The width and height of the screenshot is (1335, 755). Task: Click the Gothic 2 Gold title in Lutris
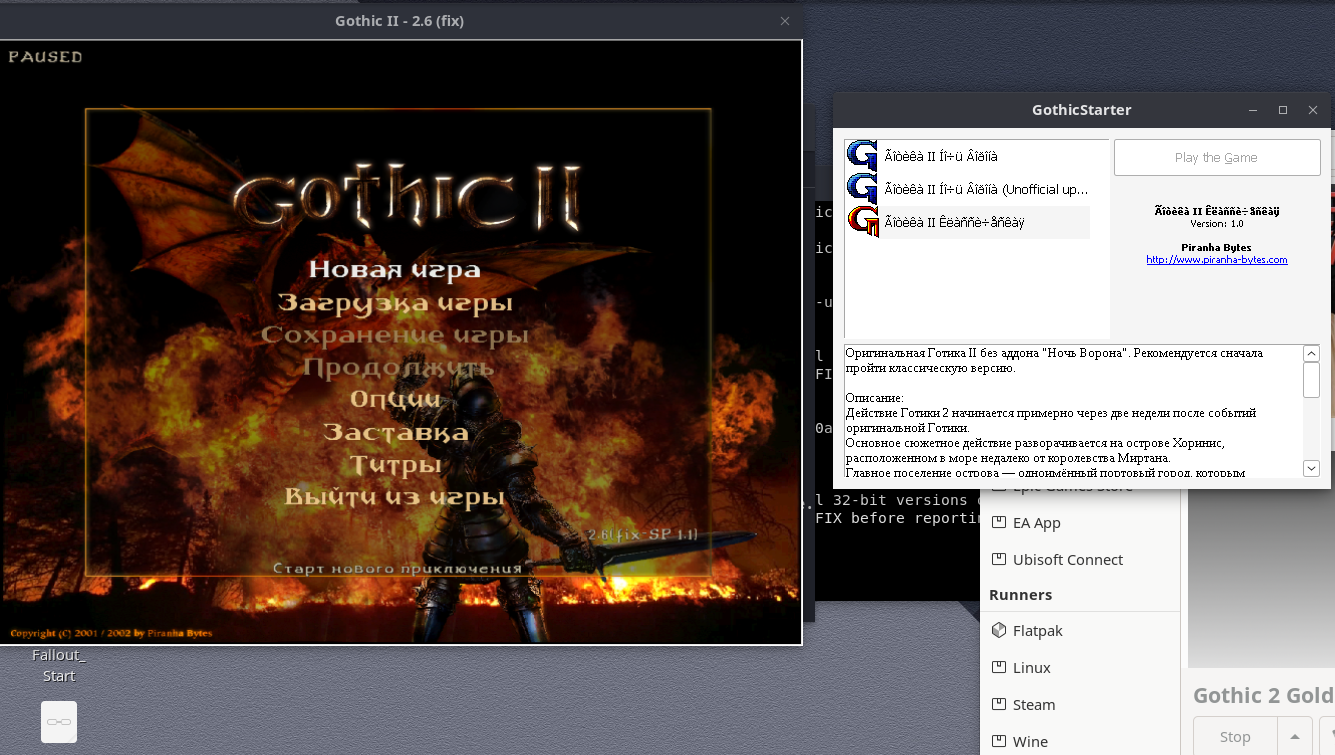click(1263, 696)
